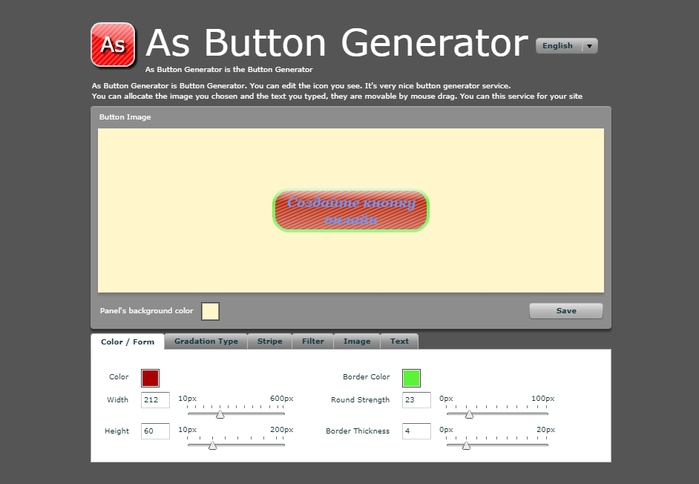This screenshot has height=484, width=699.
Task: Click the Round Strength slider handle
Action: (x=469, y=414)
